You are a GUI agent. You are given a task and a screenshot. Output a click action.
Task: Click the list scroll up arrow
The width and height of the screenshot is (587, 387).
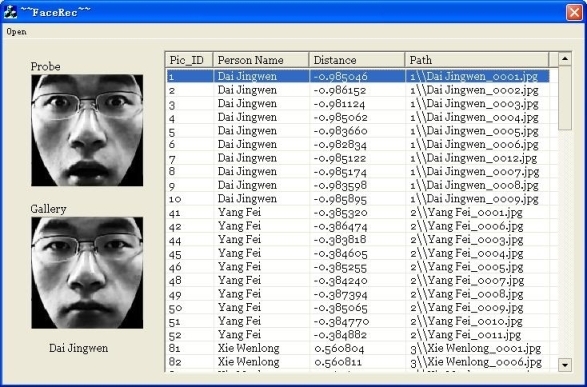click(x=565, y=59)
